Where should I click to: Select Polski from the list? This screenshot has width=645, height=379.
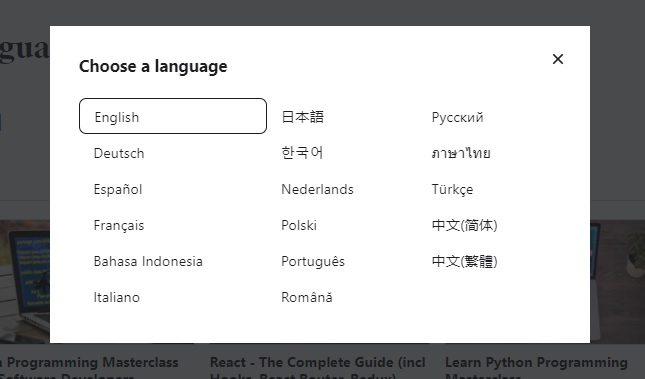[x=299, y=225]
